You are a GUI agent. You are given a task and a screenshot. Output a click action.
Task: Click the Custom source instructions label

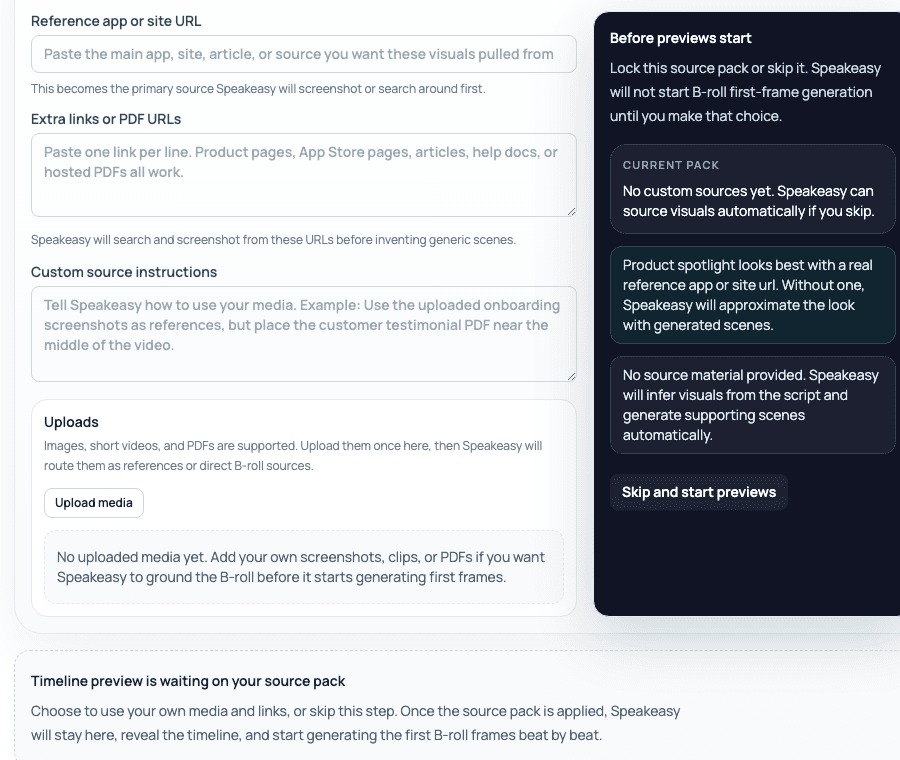click(124, 272)
